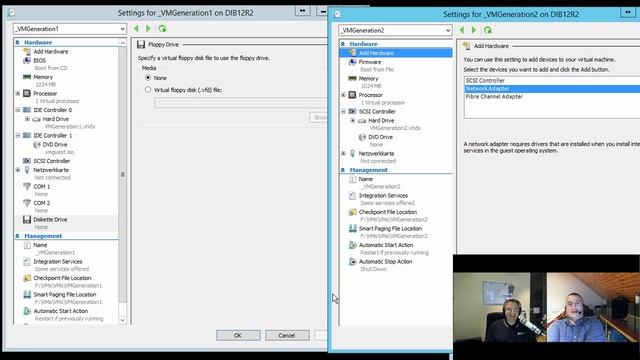Select COM 2 port icon
The height and width of the screenshot is (360, 640).
27,203
